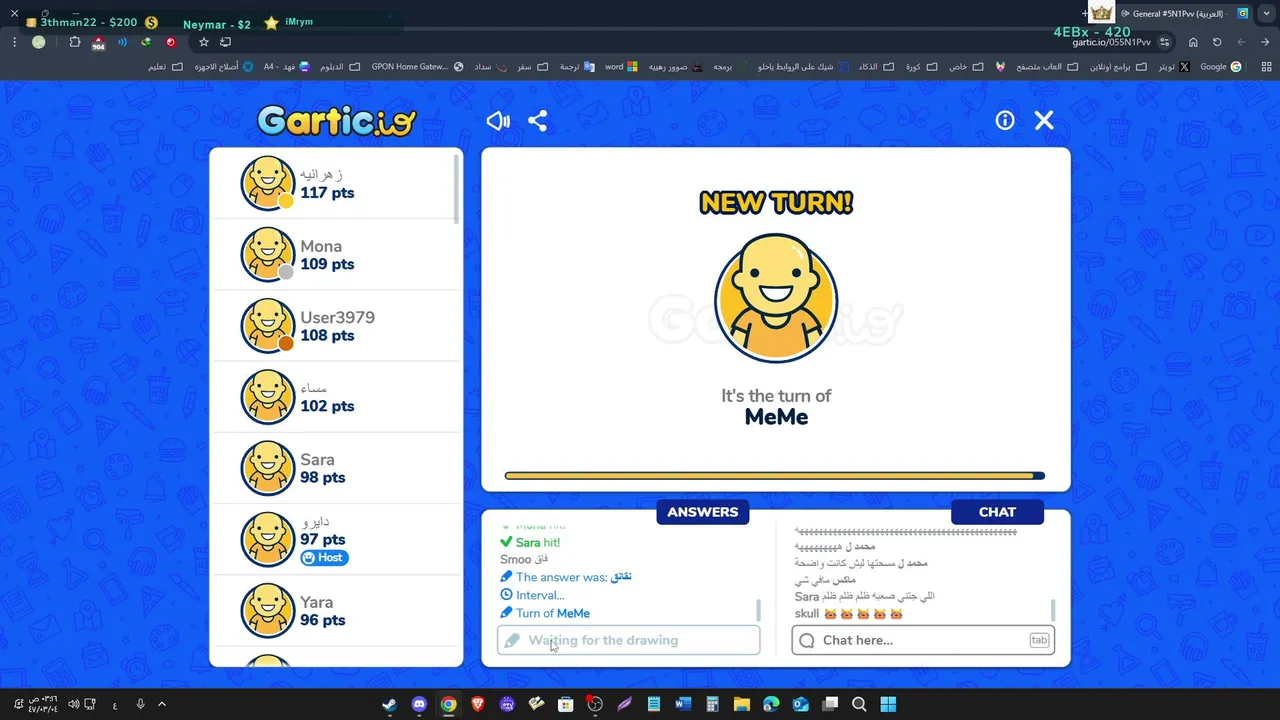Open the Google bookmark
Image resolution: width=1280 pixels, height=720 pixels.
click(1221, 67)
